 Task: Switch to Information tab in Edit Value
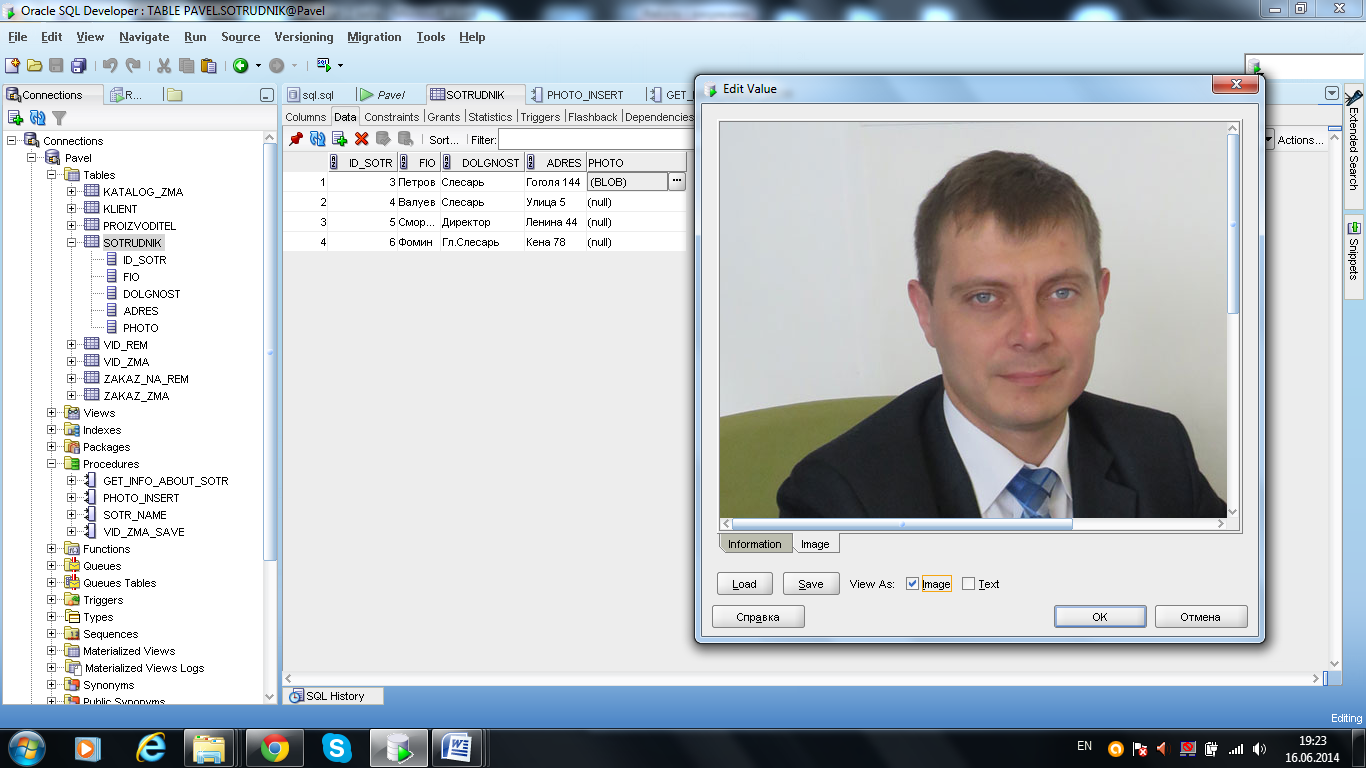pos(755,544)
